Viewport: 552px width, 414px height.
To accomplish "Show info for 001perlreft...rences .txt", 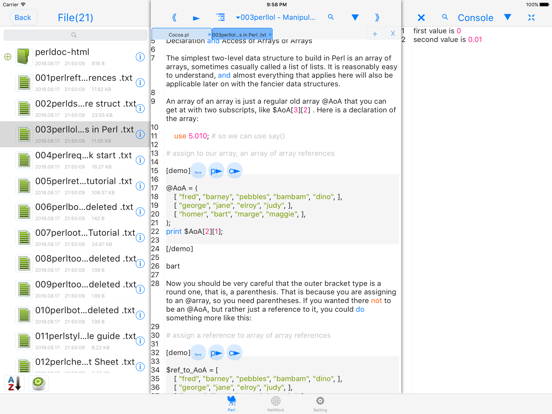I will [140, 83].
